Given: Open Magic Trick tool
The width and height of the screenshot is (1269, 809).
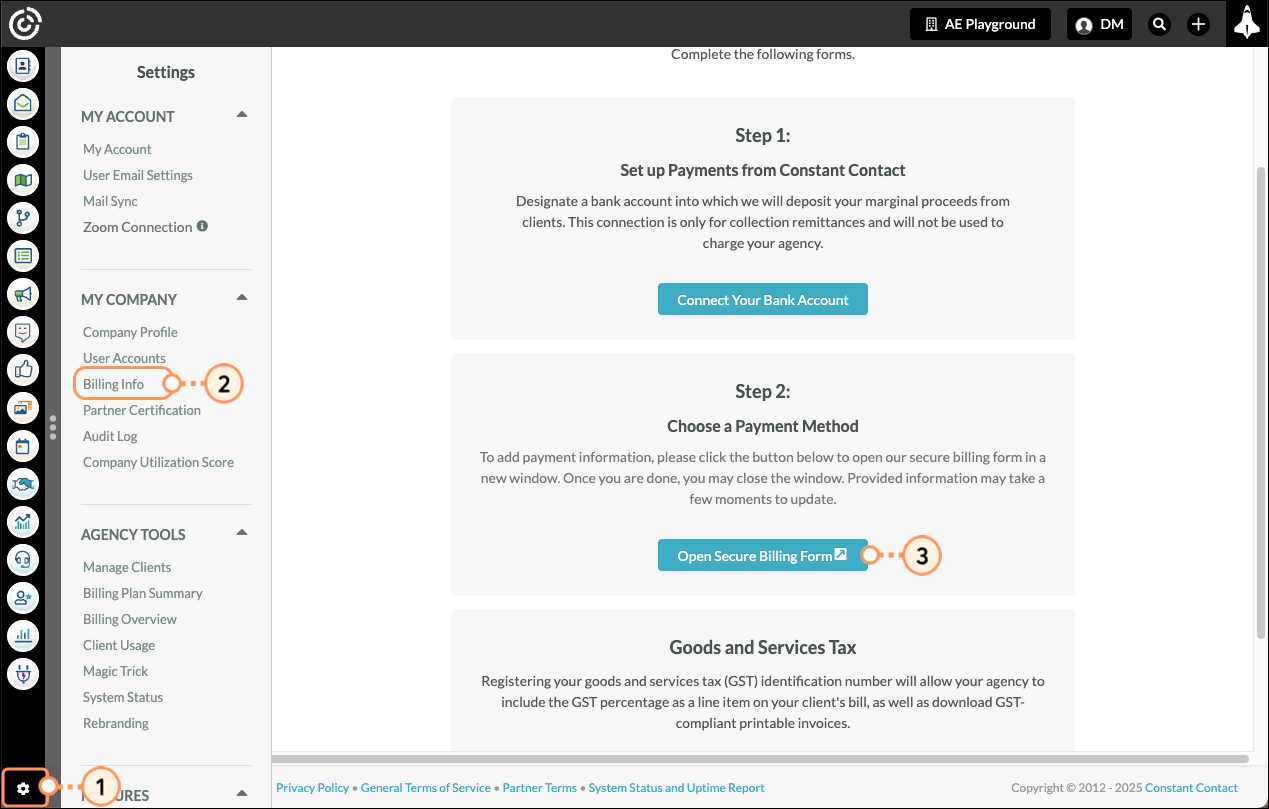Looking at the screenshot, I should click(115, 671).
